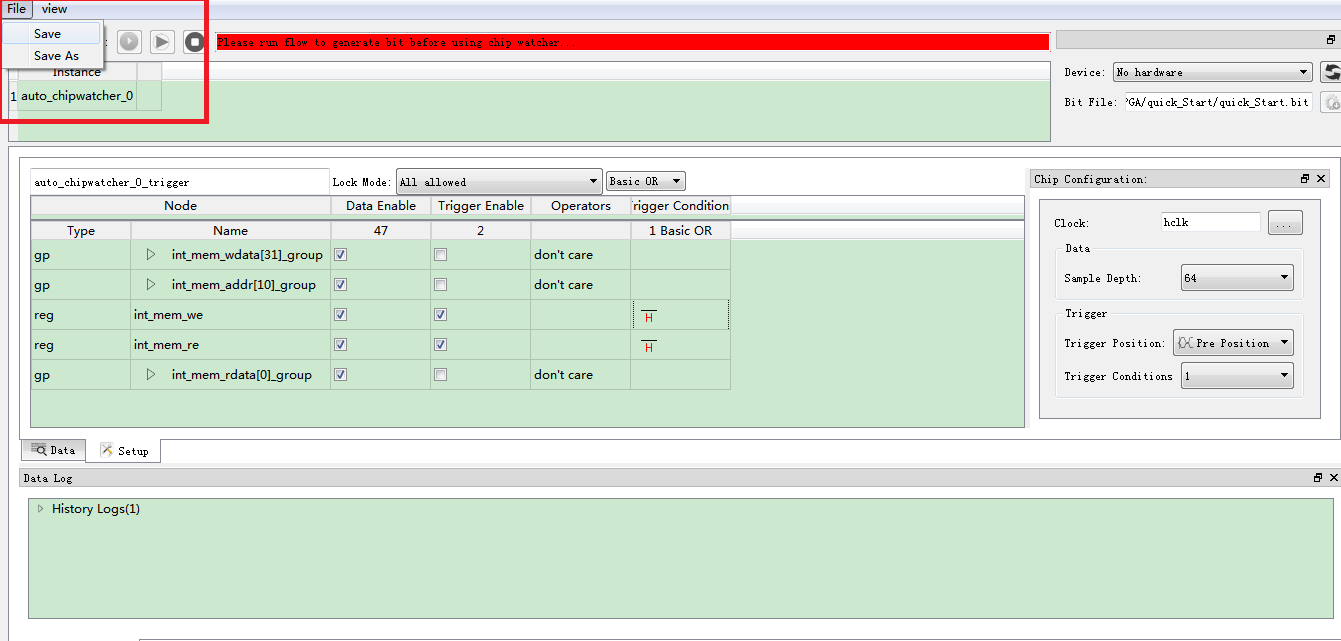Uncheck Data Enable for int_mem_wdata[31]_group
Screen dimensions: 1341x641
[341, 255]
